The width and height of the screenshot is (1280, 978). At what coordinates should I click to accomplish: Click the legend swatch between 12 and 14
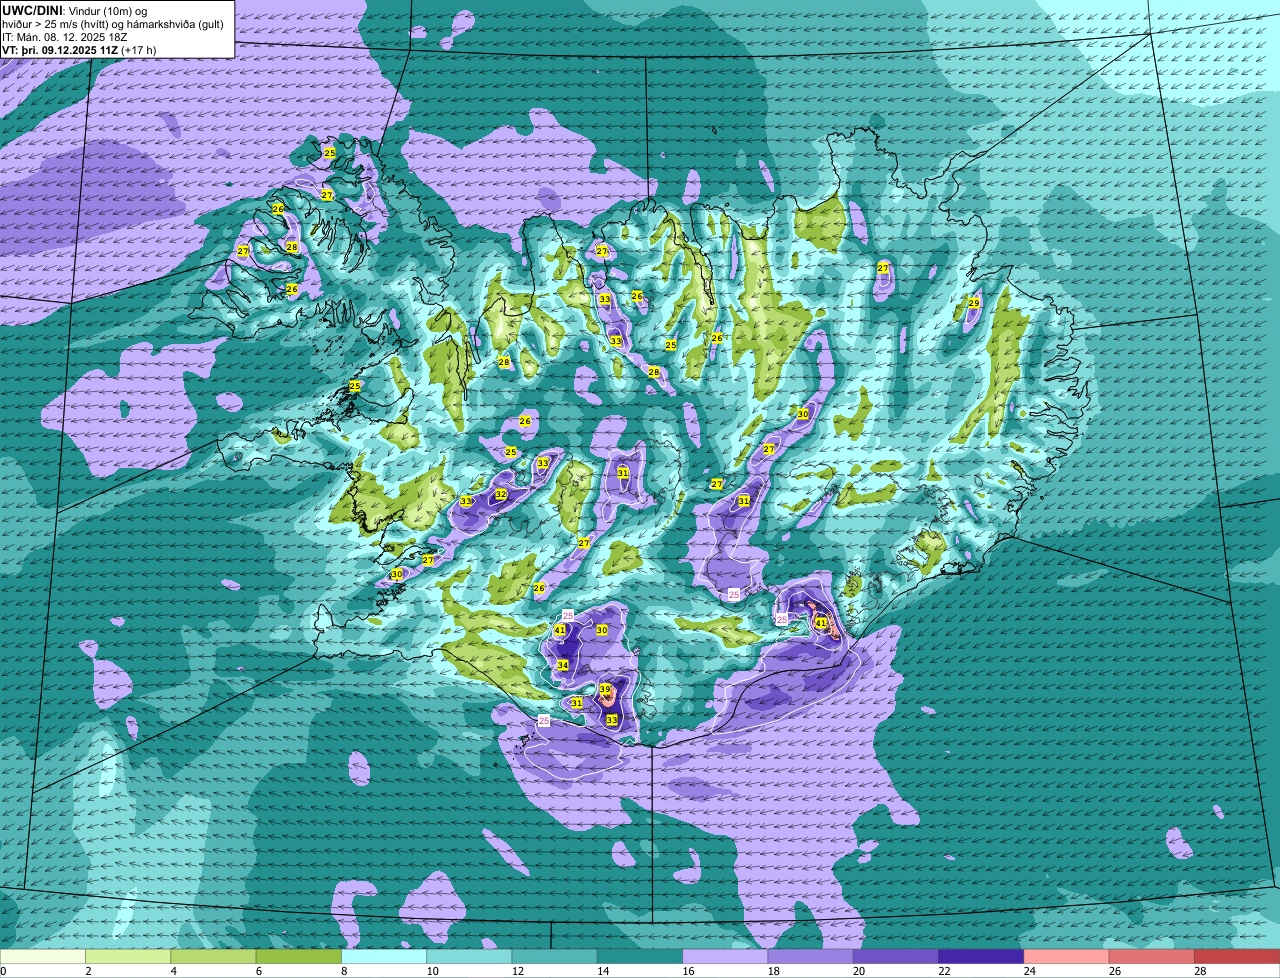point(555,957)
